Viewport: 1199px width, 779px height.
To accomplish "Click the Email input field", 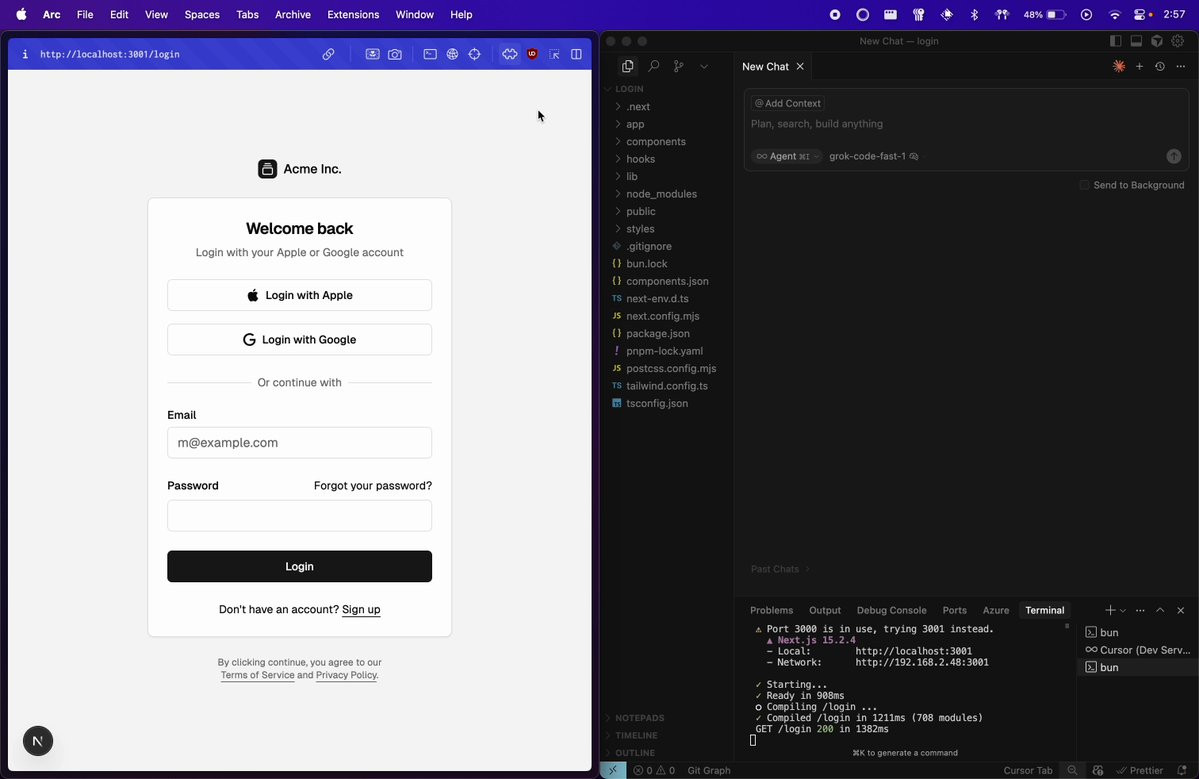I will point(300,443).
